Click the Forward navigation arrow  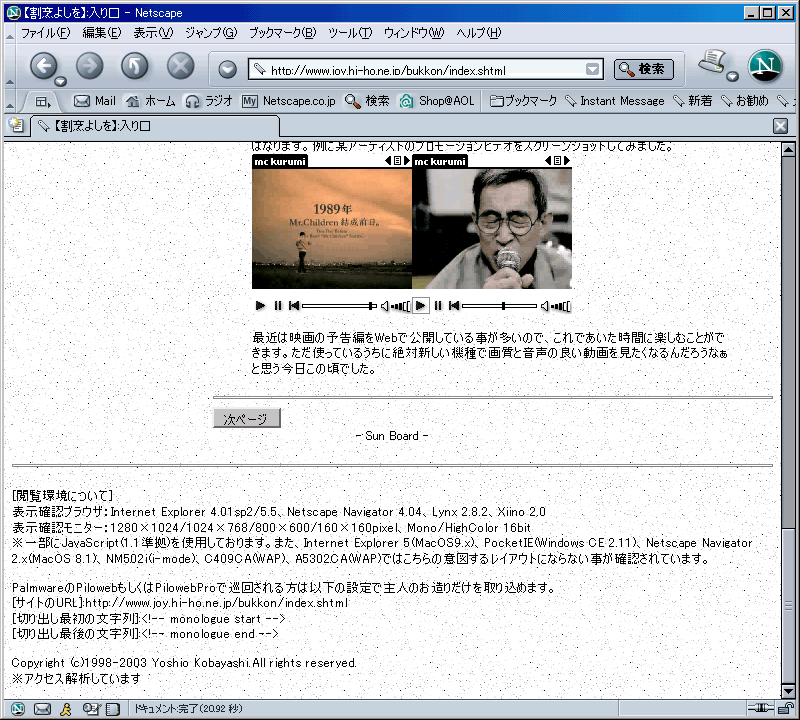(x=90, y=66)
